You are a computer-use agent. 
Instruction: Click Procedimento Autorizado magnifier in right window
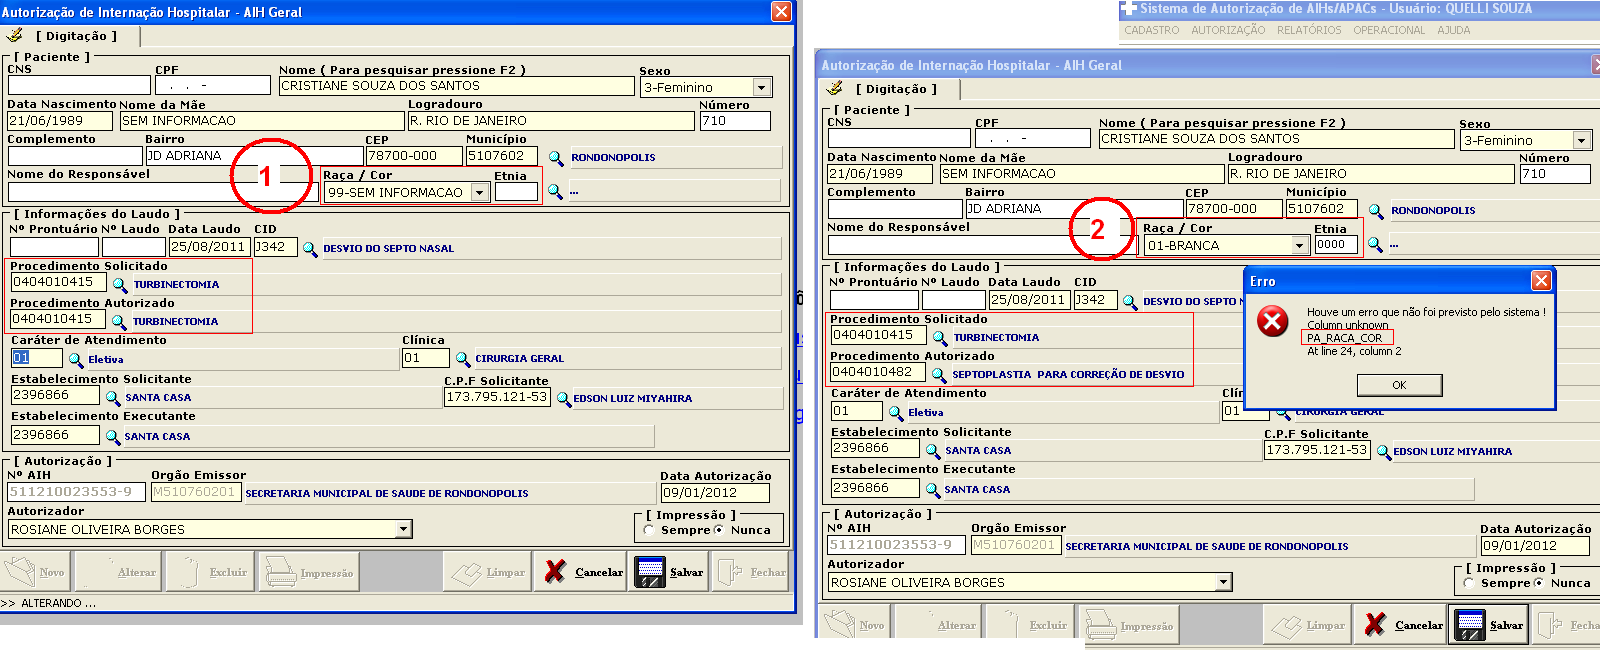click(x=939, y=375)
